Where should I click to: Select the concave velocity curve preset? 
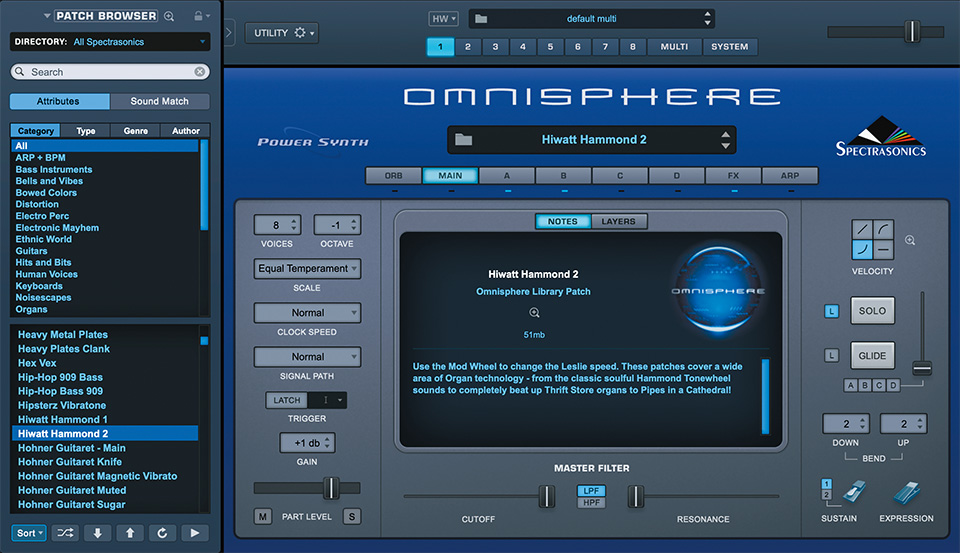click(x=862, y=249)
